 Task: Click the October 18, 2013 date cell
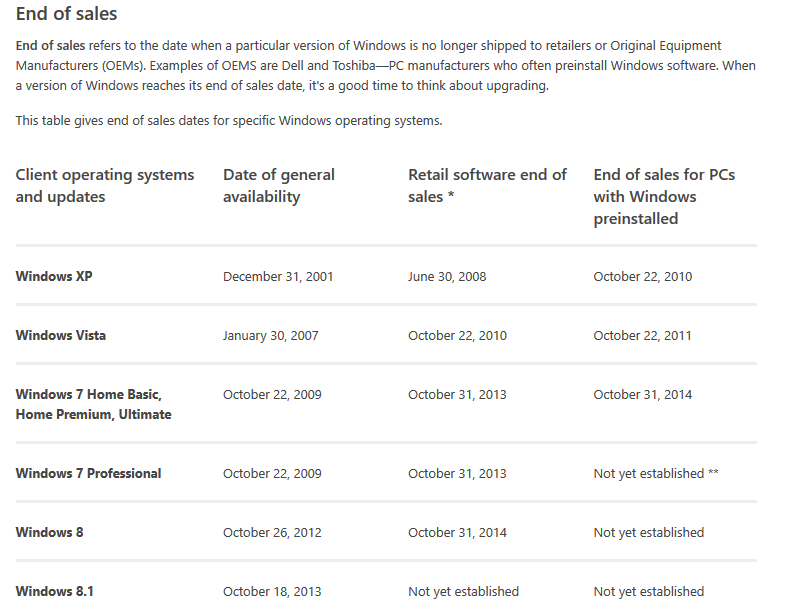click(x=272, y=592)
